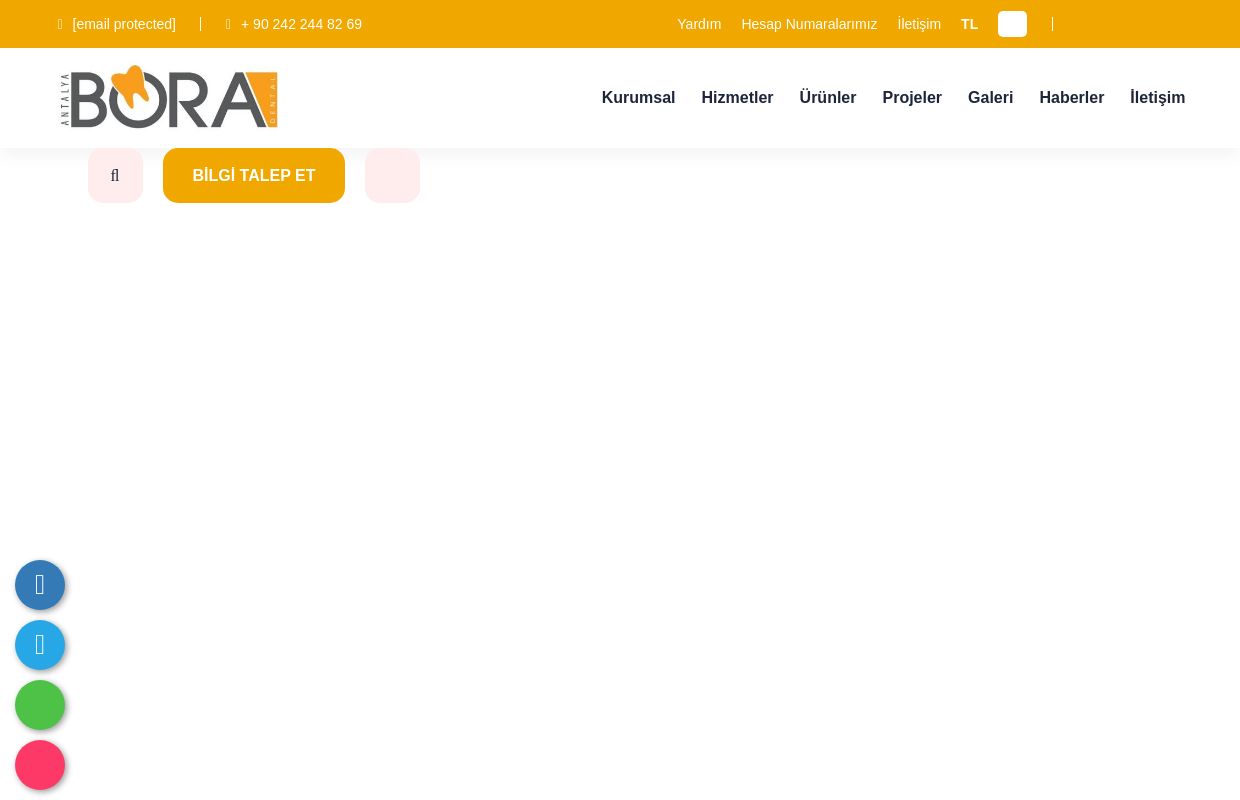Click the search magnifier icon button
The height and width of the screenshot is (800, 1240).
point(115,176)
